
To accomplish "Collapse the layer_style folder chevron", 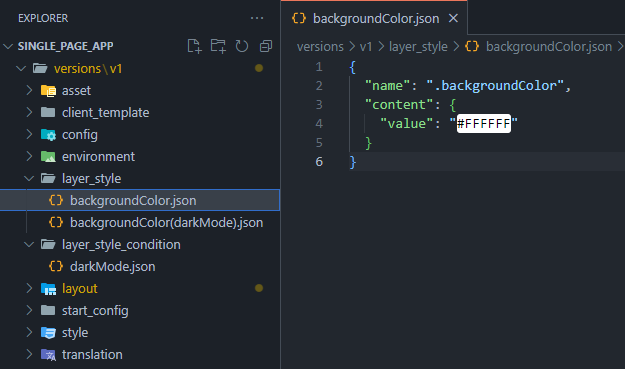I will [29, 179].
